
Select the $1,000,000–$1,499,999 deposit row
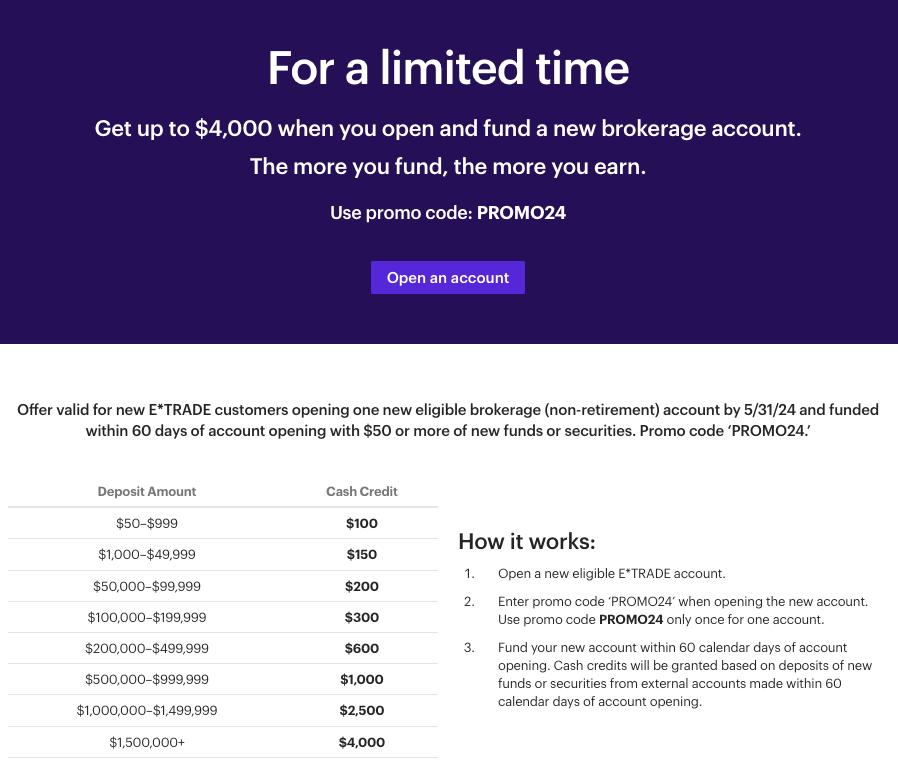[223, 711]
